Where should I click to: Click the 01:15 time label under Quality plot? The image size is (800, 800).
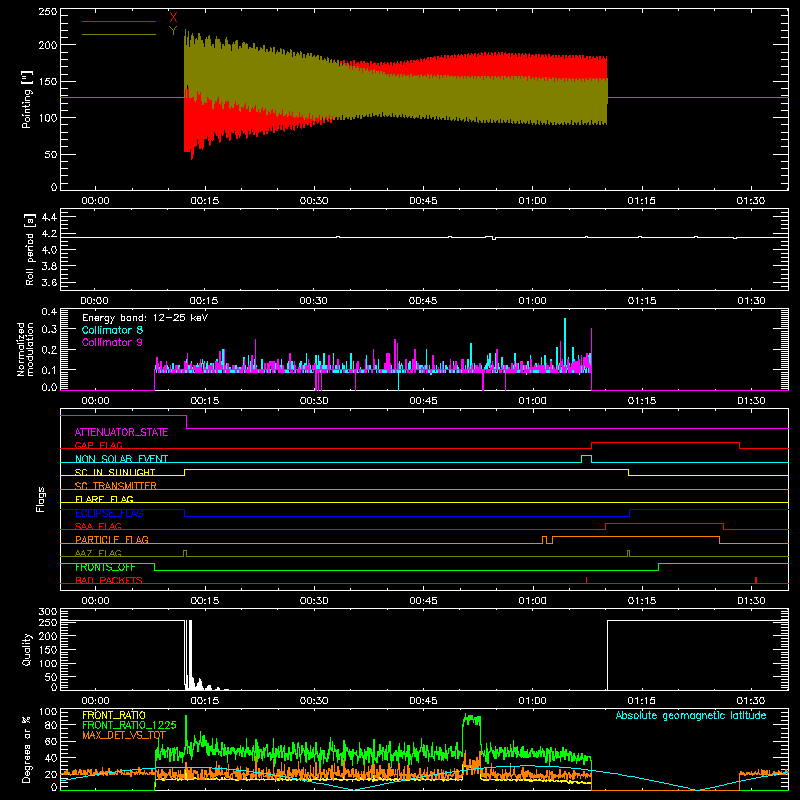pyautogui.click(x=641, y=701)
